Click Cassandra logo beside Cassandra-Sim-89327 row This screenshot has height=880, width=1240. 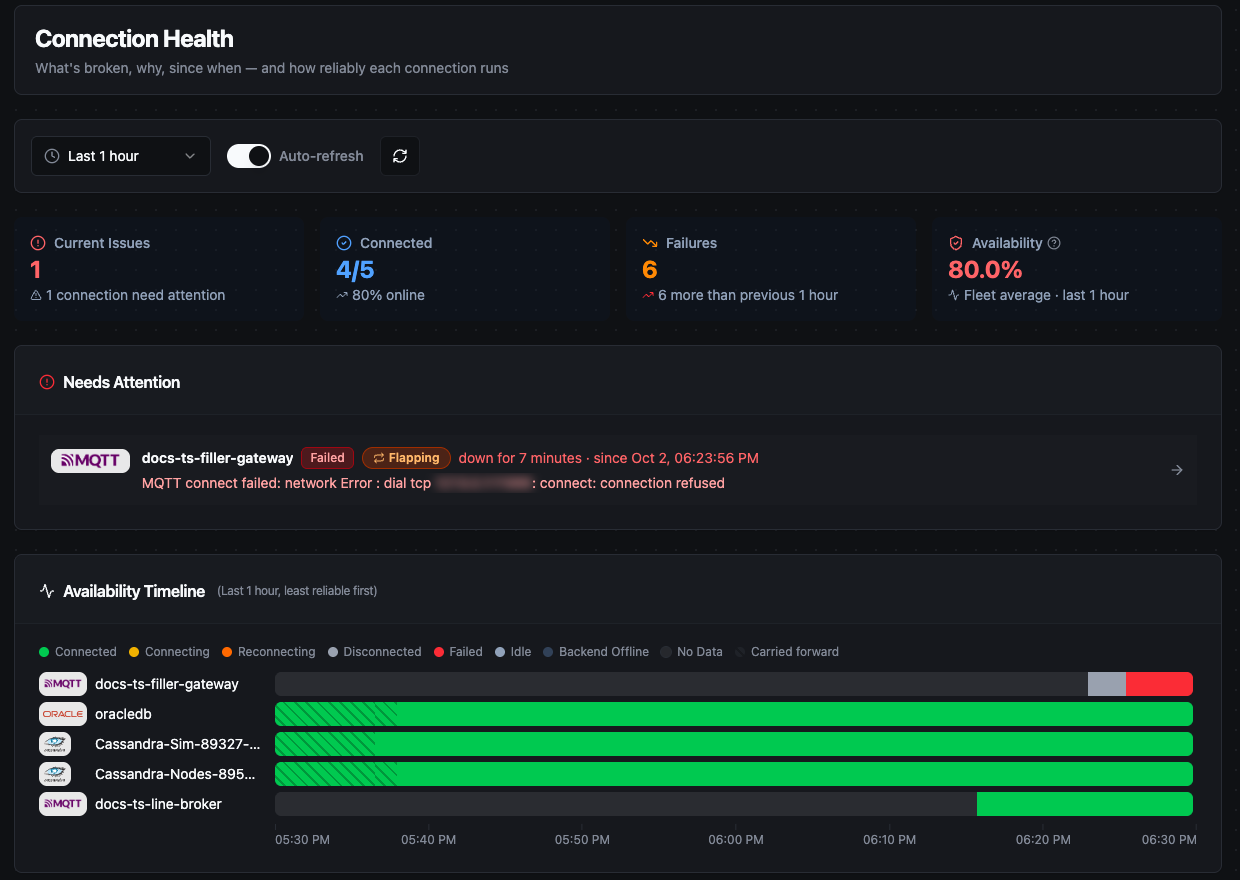[55, 744]
